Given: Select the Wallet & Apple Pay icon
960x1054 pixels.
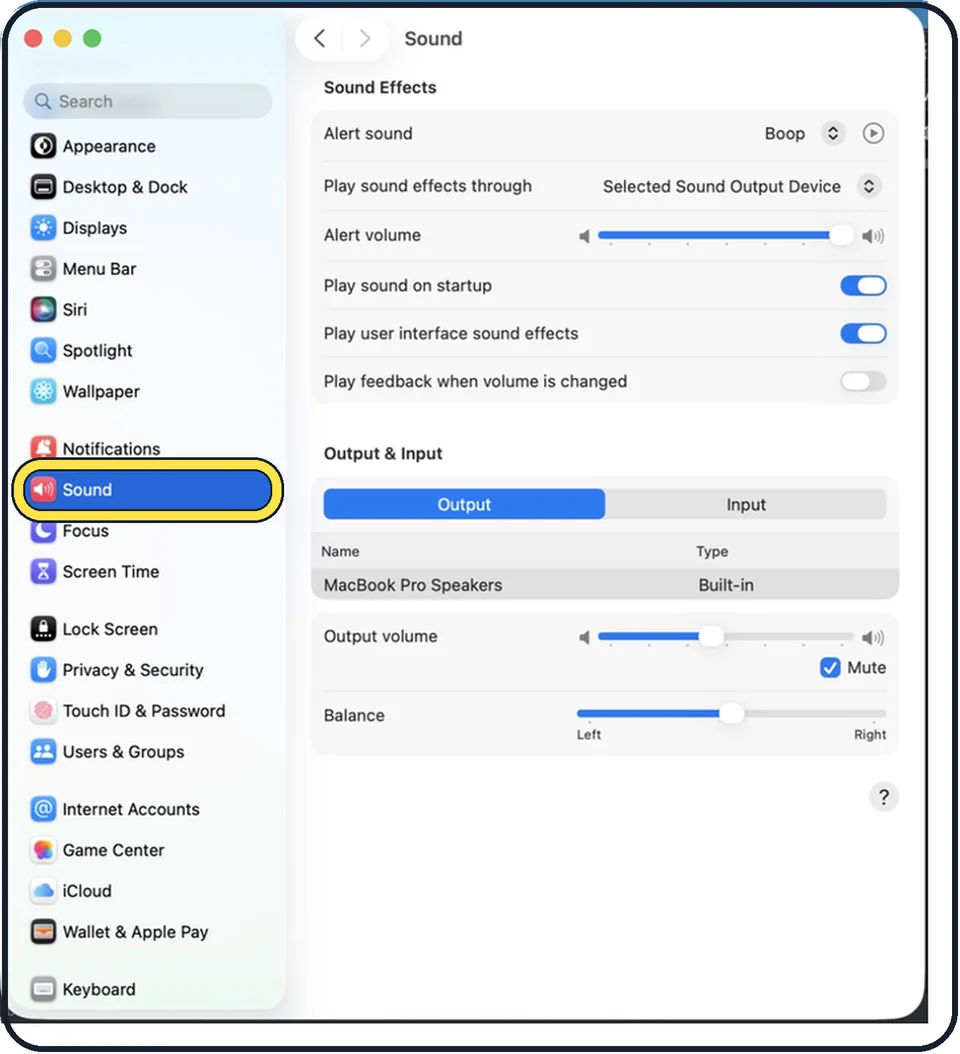Looking at the screenshot, I should click(x=44, y=932).
